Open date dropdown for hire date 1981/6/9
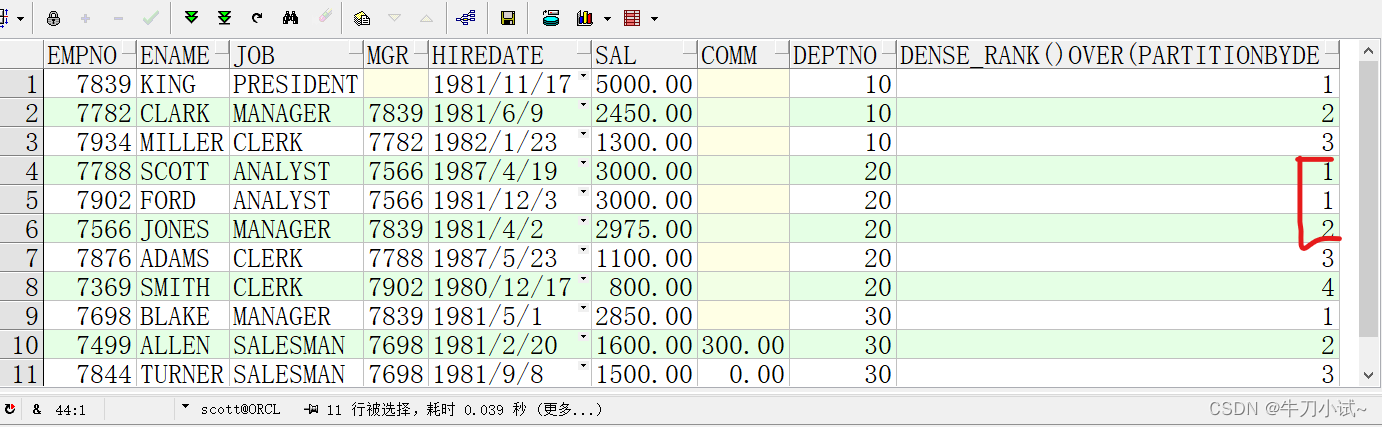The image size is (1382, 427). (x=583, y=104)
